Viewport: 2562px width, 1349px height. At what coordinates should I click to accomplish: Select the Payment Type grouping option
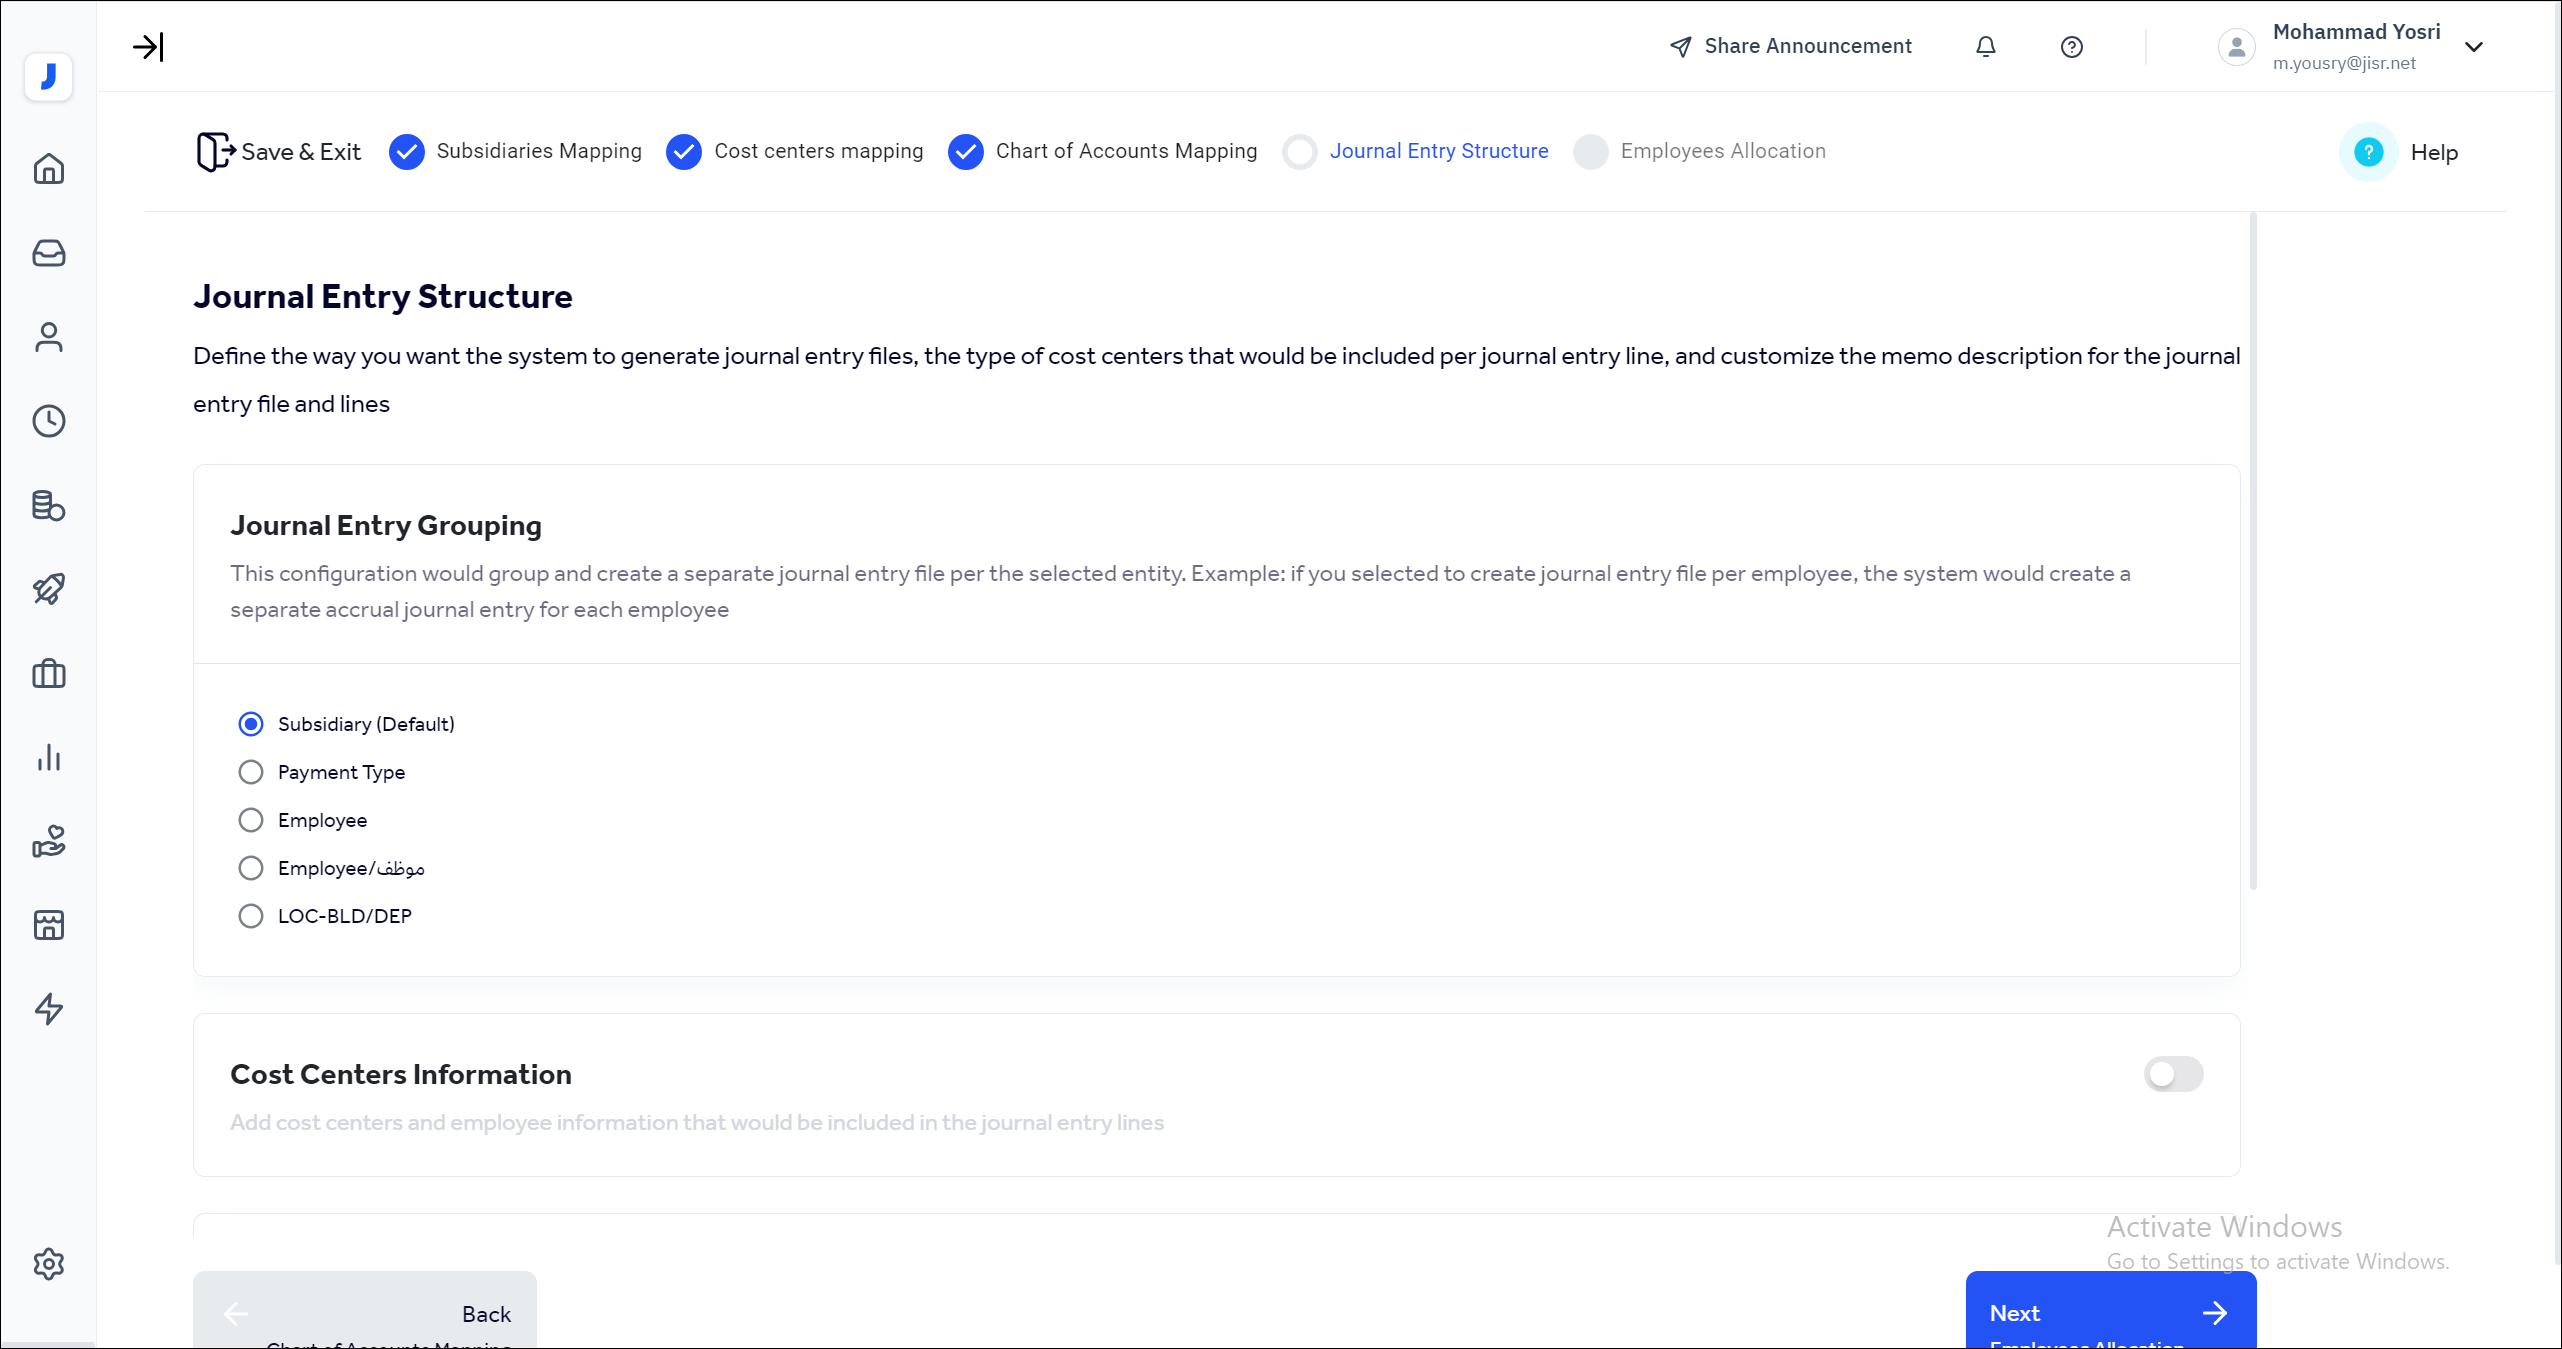pos(250,771)
